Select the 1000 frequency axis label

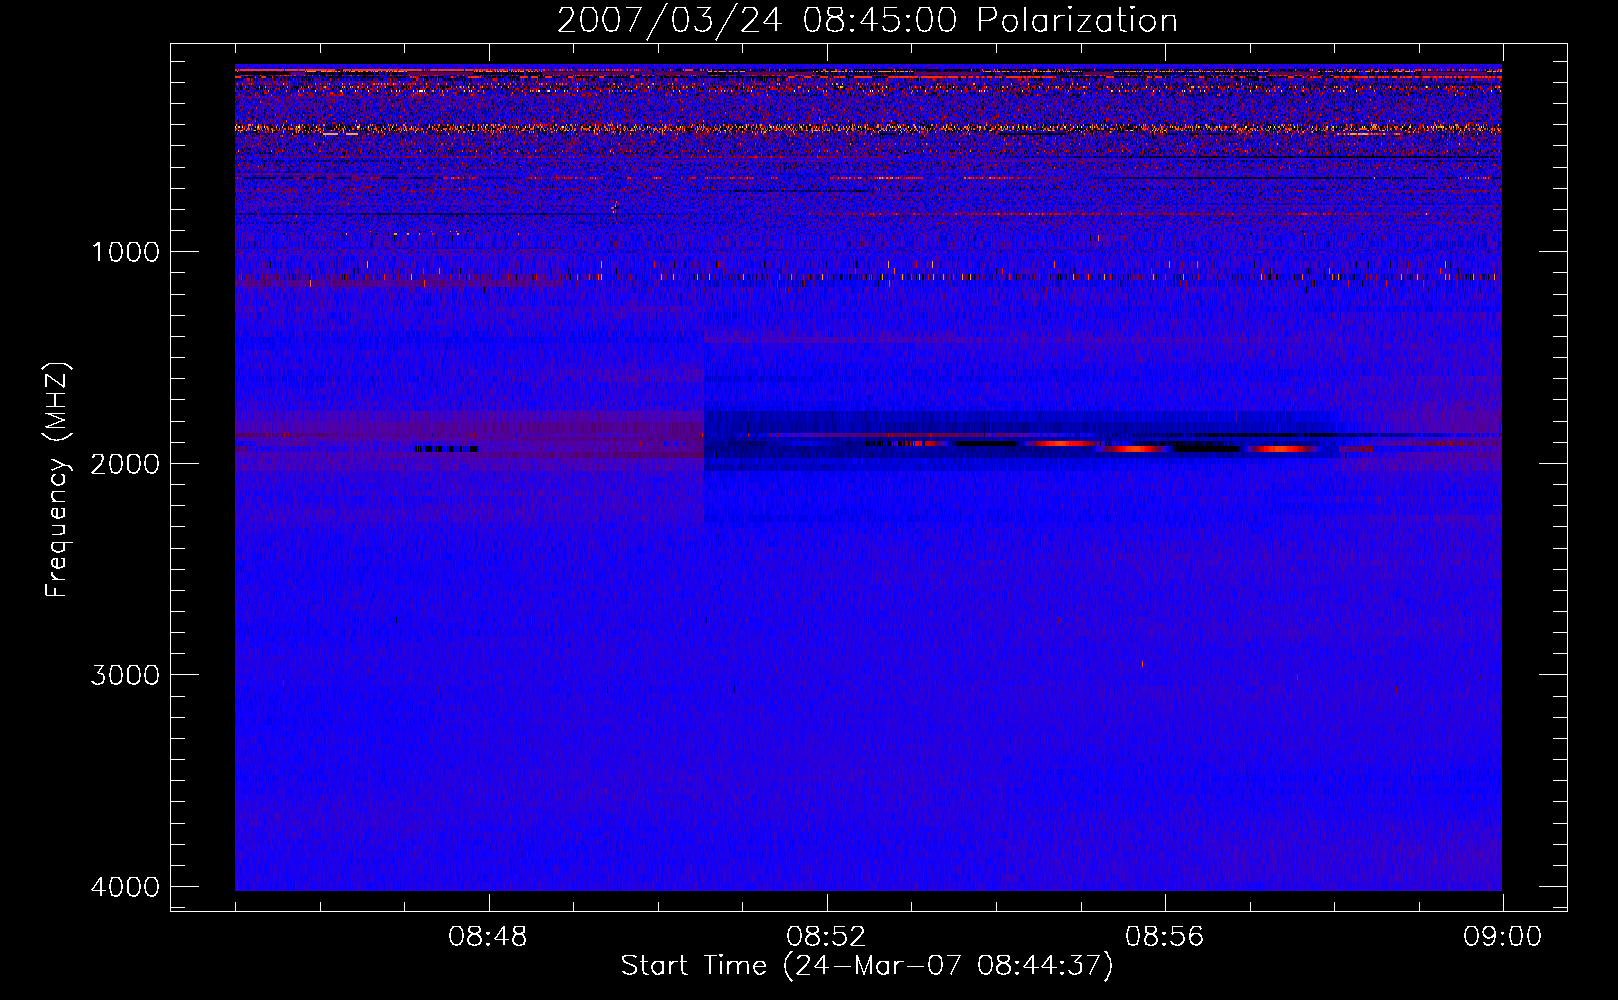click(x=125, y=252)
